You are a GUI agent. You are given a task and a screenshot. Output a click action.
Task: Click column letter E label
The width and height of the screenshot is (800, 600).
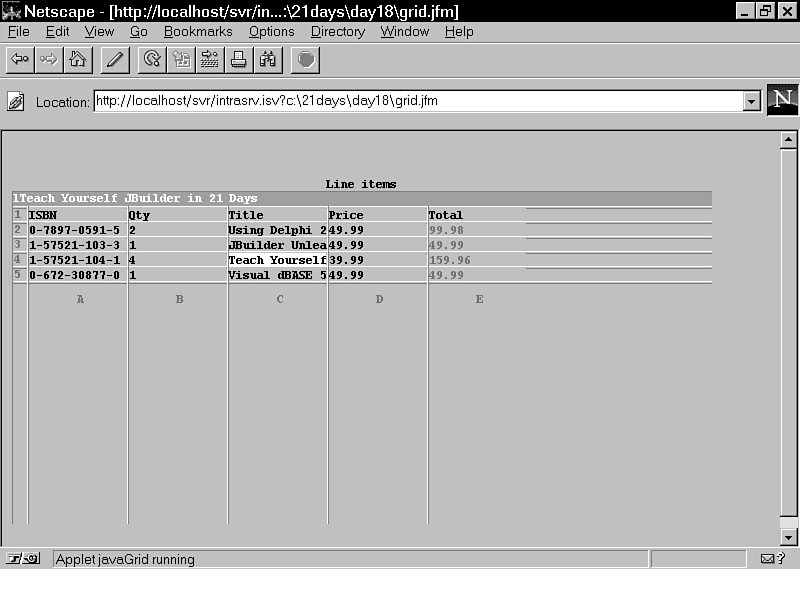[480, 299]
